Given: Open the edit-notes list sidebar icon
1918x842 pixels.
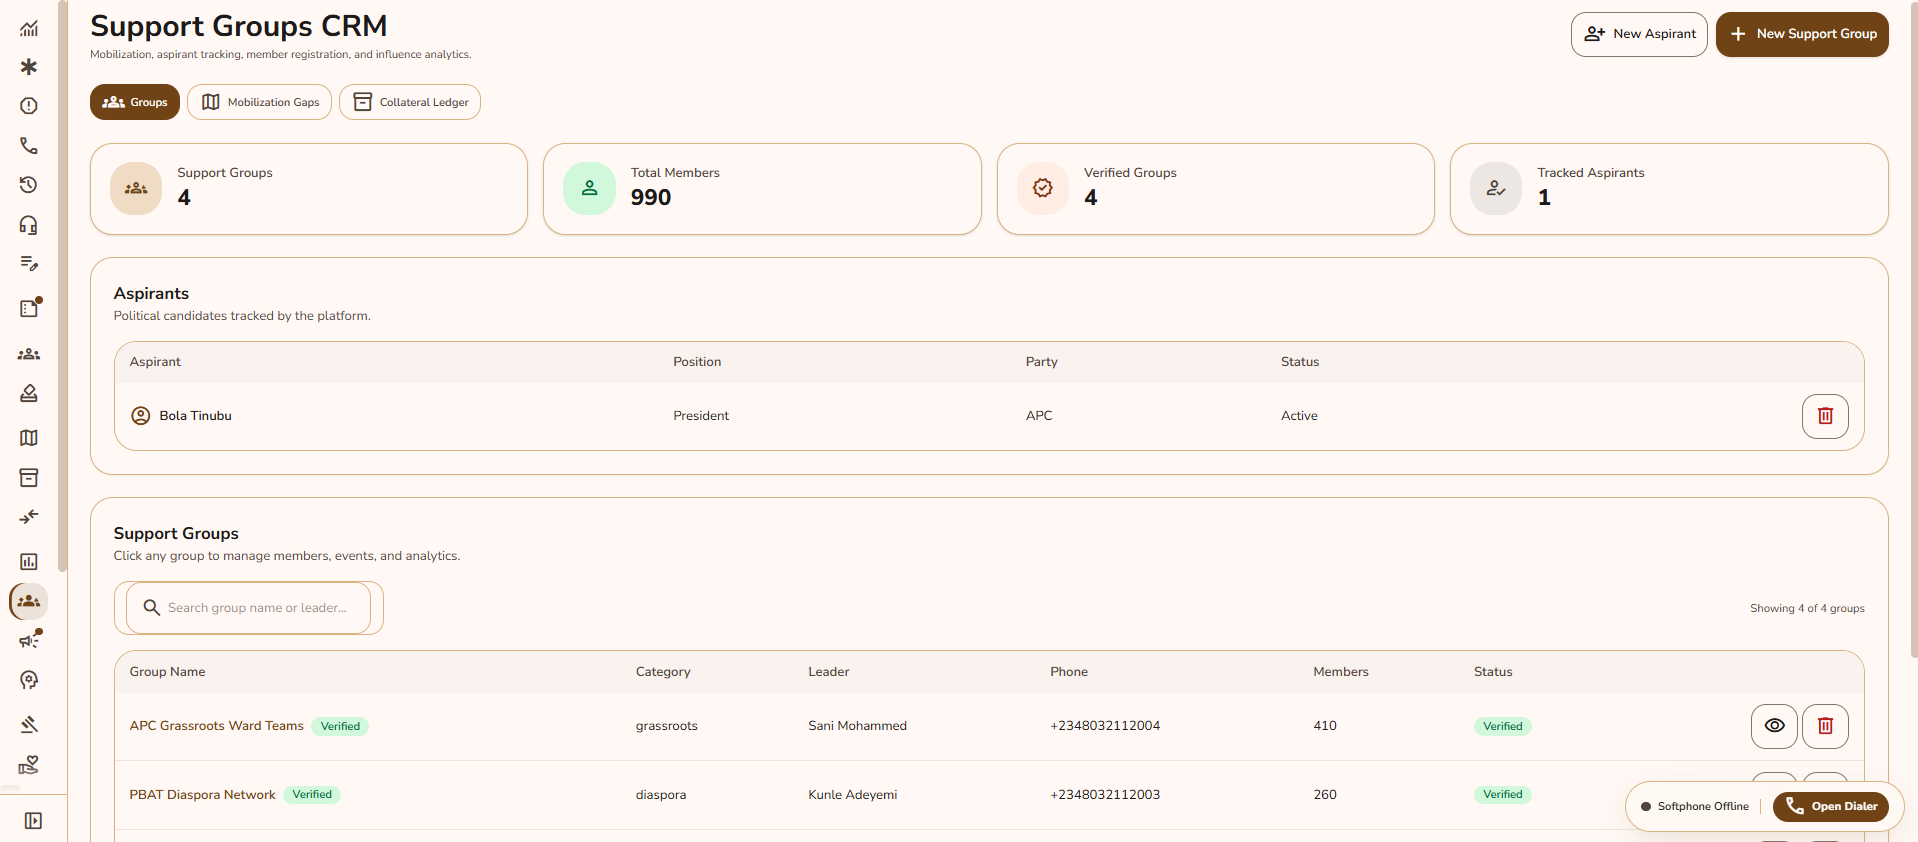Looking at the screenshot, I should [x=29, y=264].
